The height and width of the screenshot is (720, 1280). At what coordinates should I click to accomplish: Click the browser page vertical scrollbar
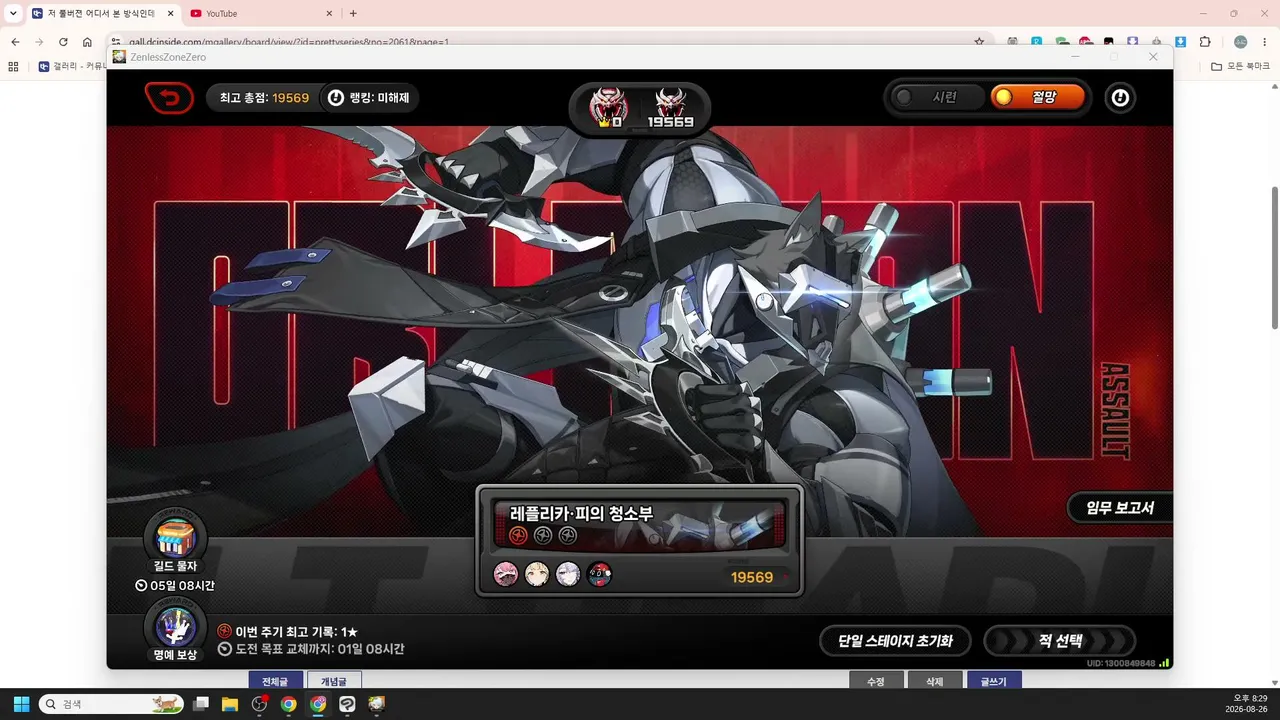[x=1274, y=257]
